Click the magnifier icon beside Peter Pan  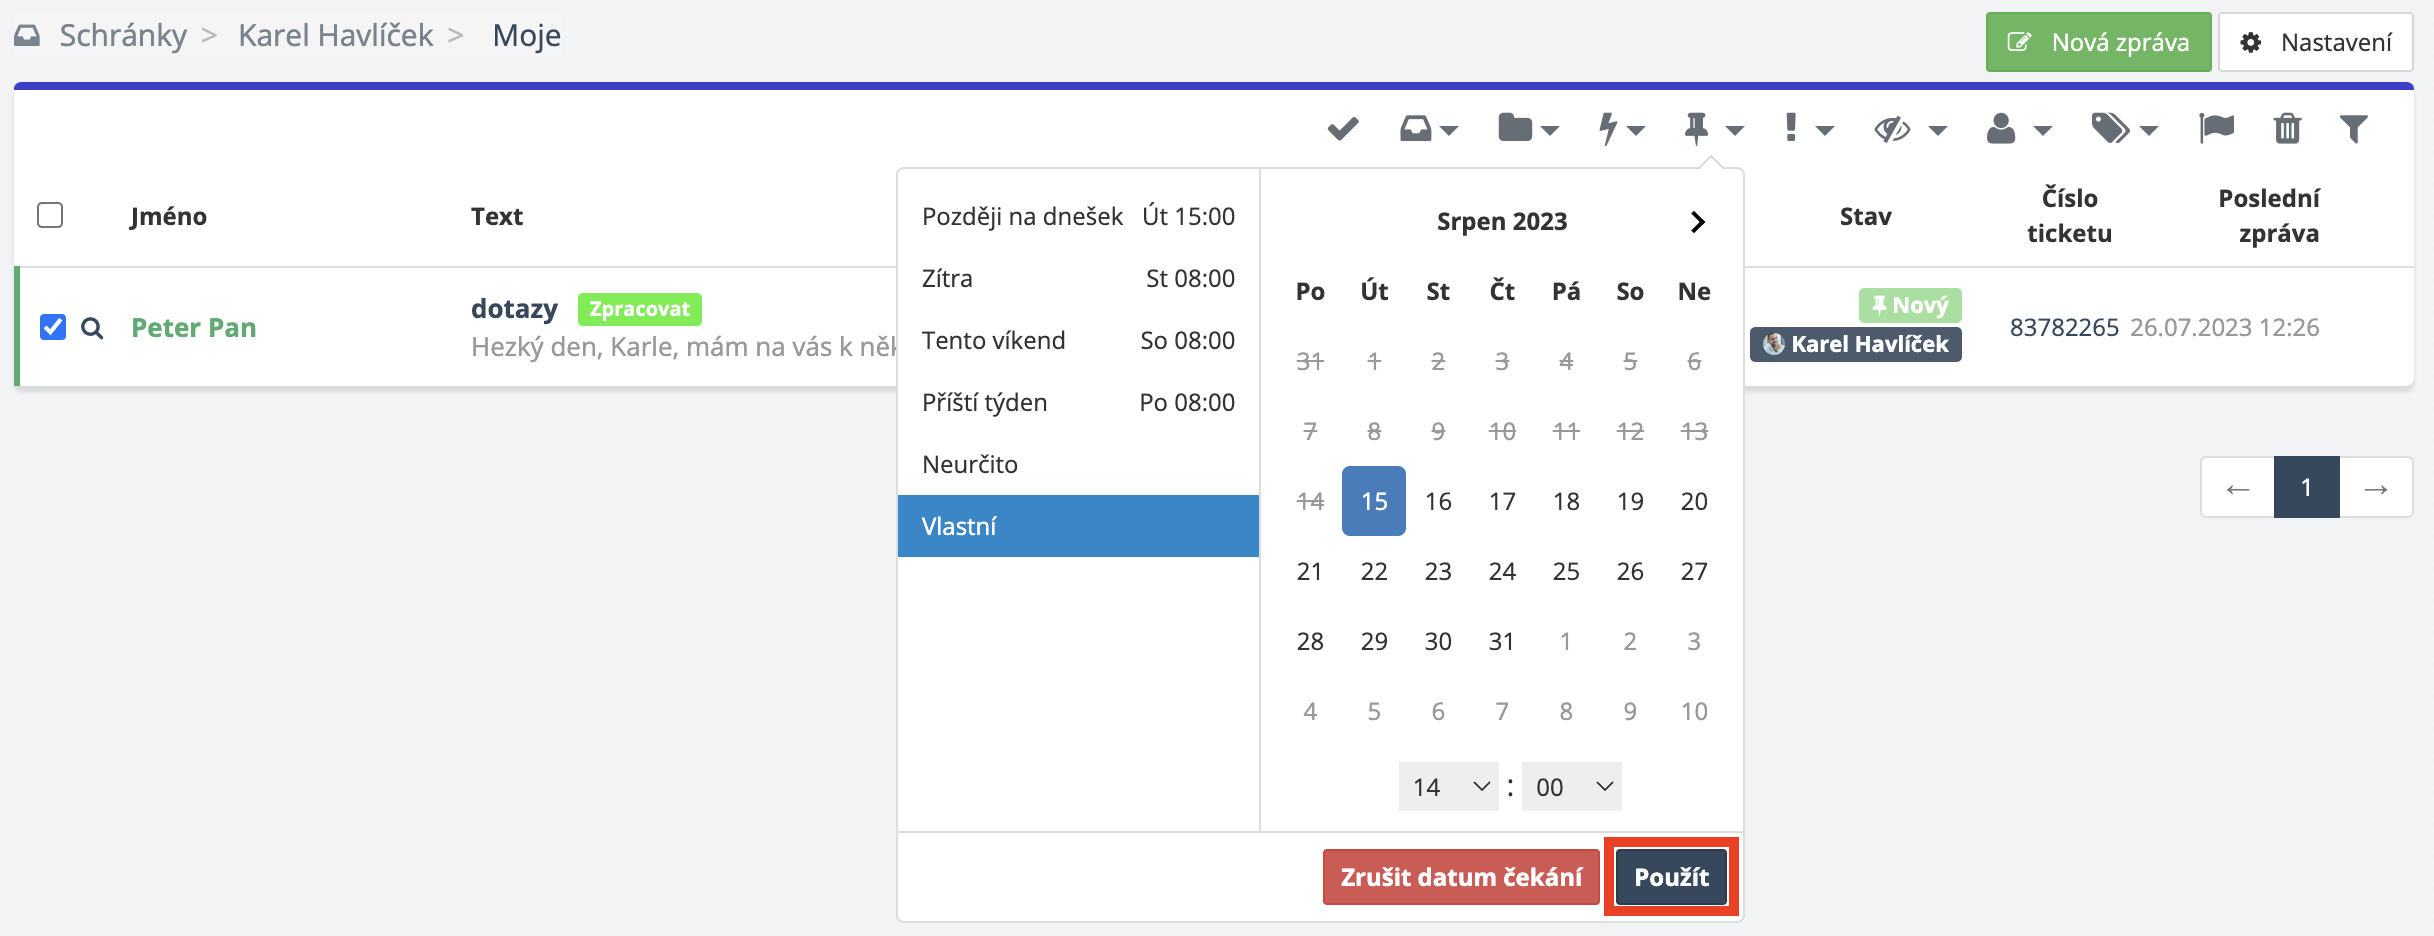click(x=92, y=328)
